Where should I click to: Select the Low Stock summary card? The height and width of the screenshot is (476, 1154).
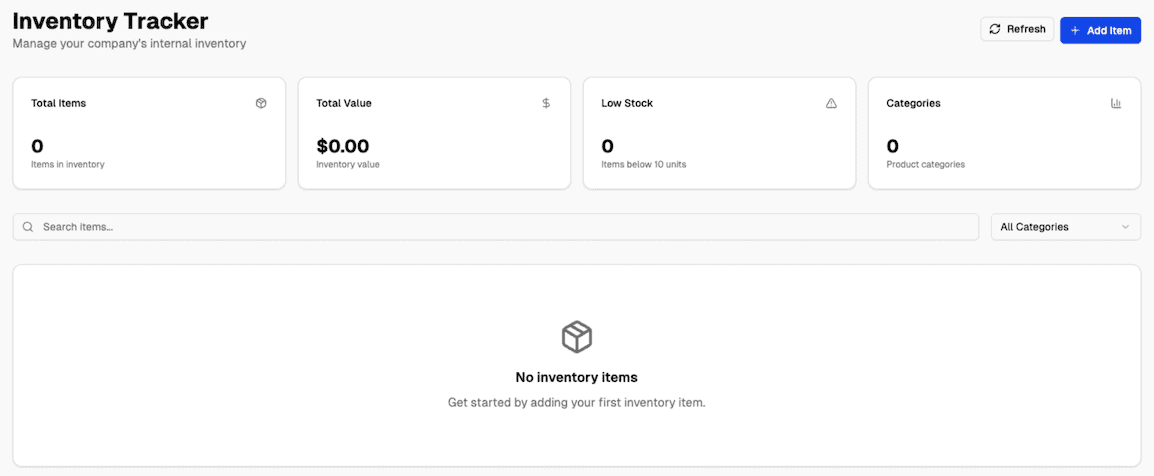tap(719, 133)
